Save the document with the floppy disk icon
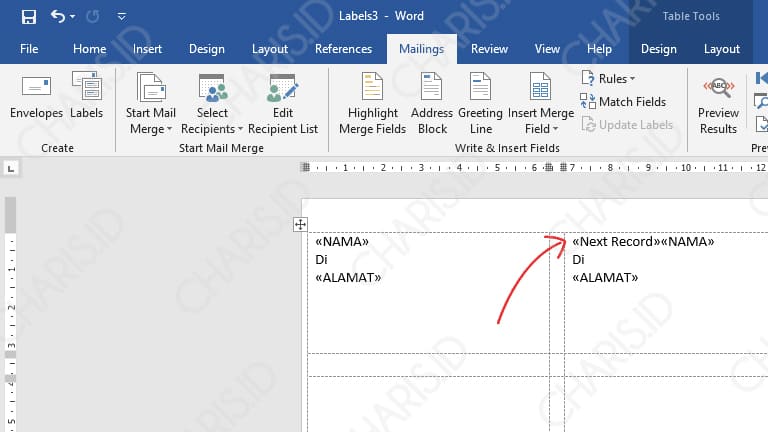Viewport: 768px width, 432px height. pyautogui.click(x=29, y=17)
